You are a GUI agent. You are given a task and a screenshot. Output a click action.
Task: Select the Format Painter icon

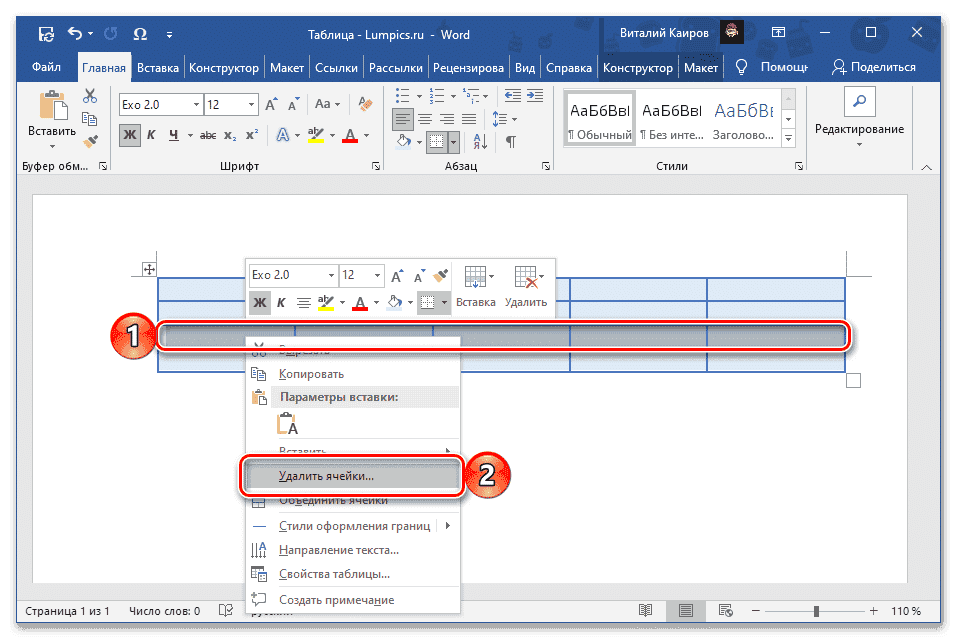pyautogui.click(x=90, y=141)
